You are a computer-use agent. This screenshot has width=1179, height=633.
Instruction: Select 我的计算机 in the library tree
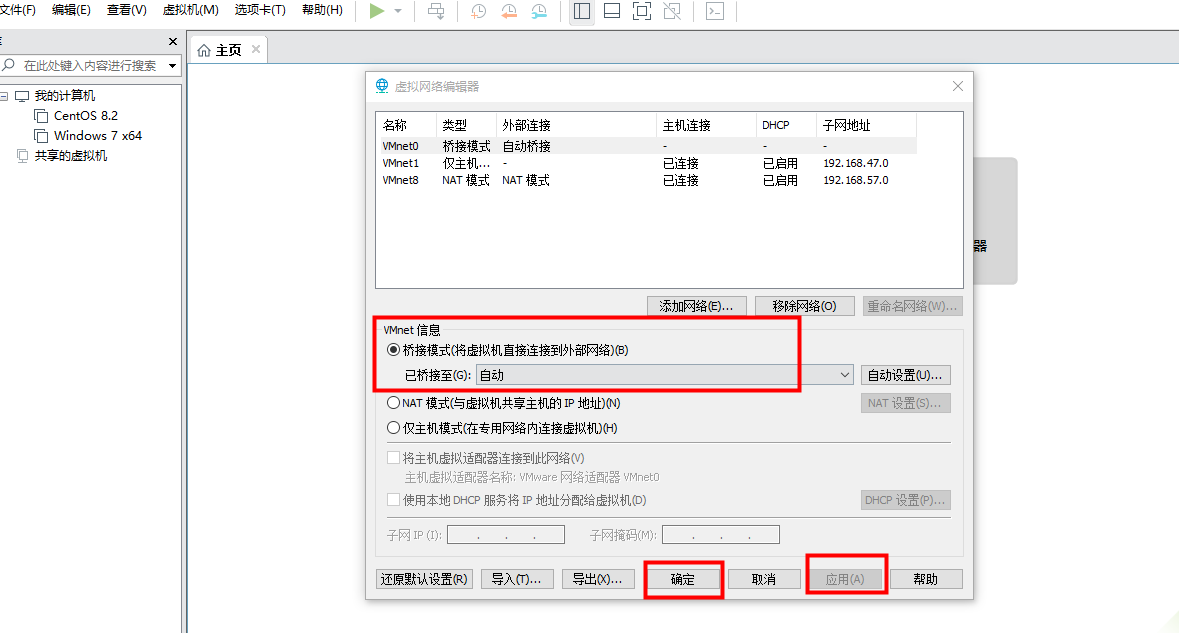(x=65, y=95)
